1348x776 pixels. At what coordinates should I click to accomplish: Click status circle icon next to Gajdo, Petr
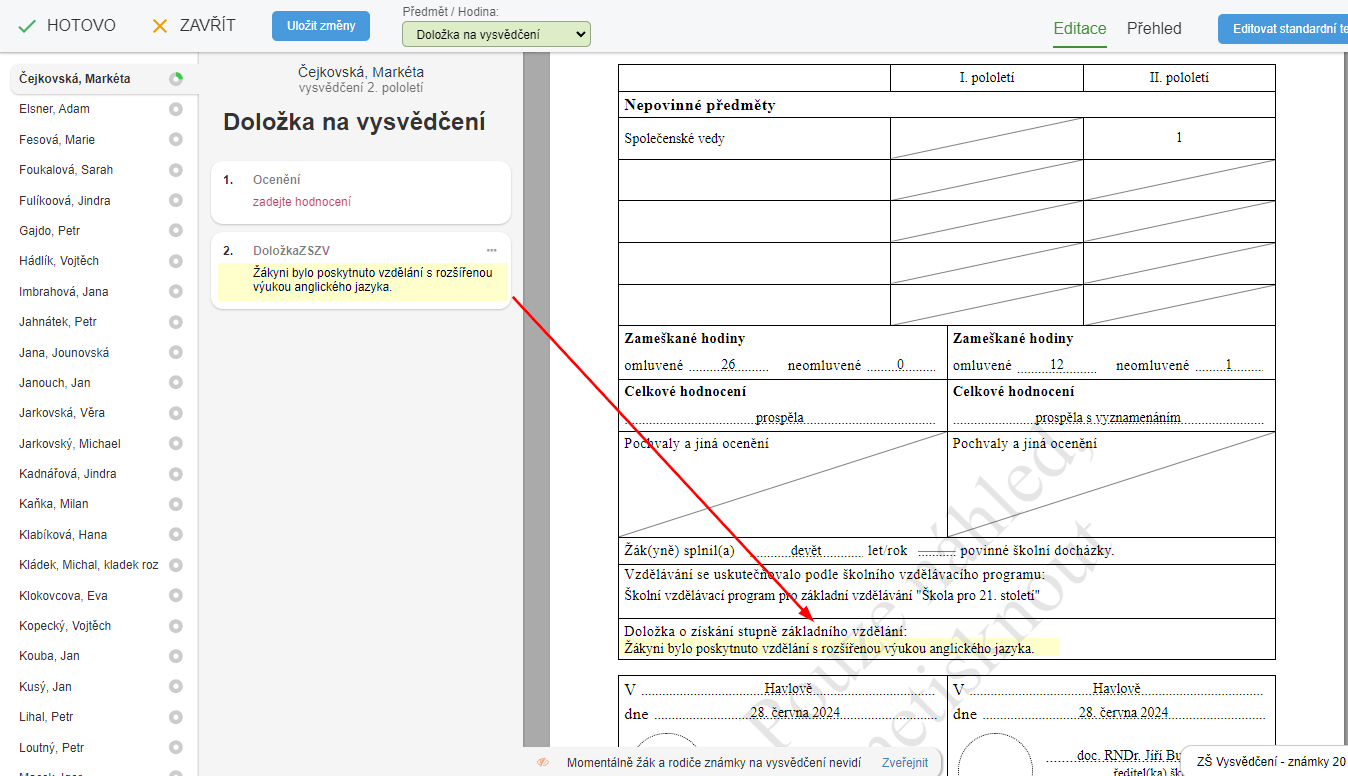pos(176,231)
